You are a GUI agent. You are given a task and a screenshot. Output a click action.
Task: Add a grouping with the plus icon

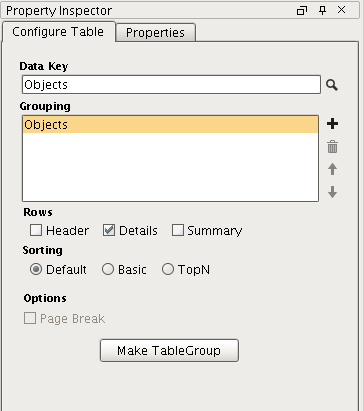click(332, 124)
